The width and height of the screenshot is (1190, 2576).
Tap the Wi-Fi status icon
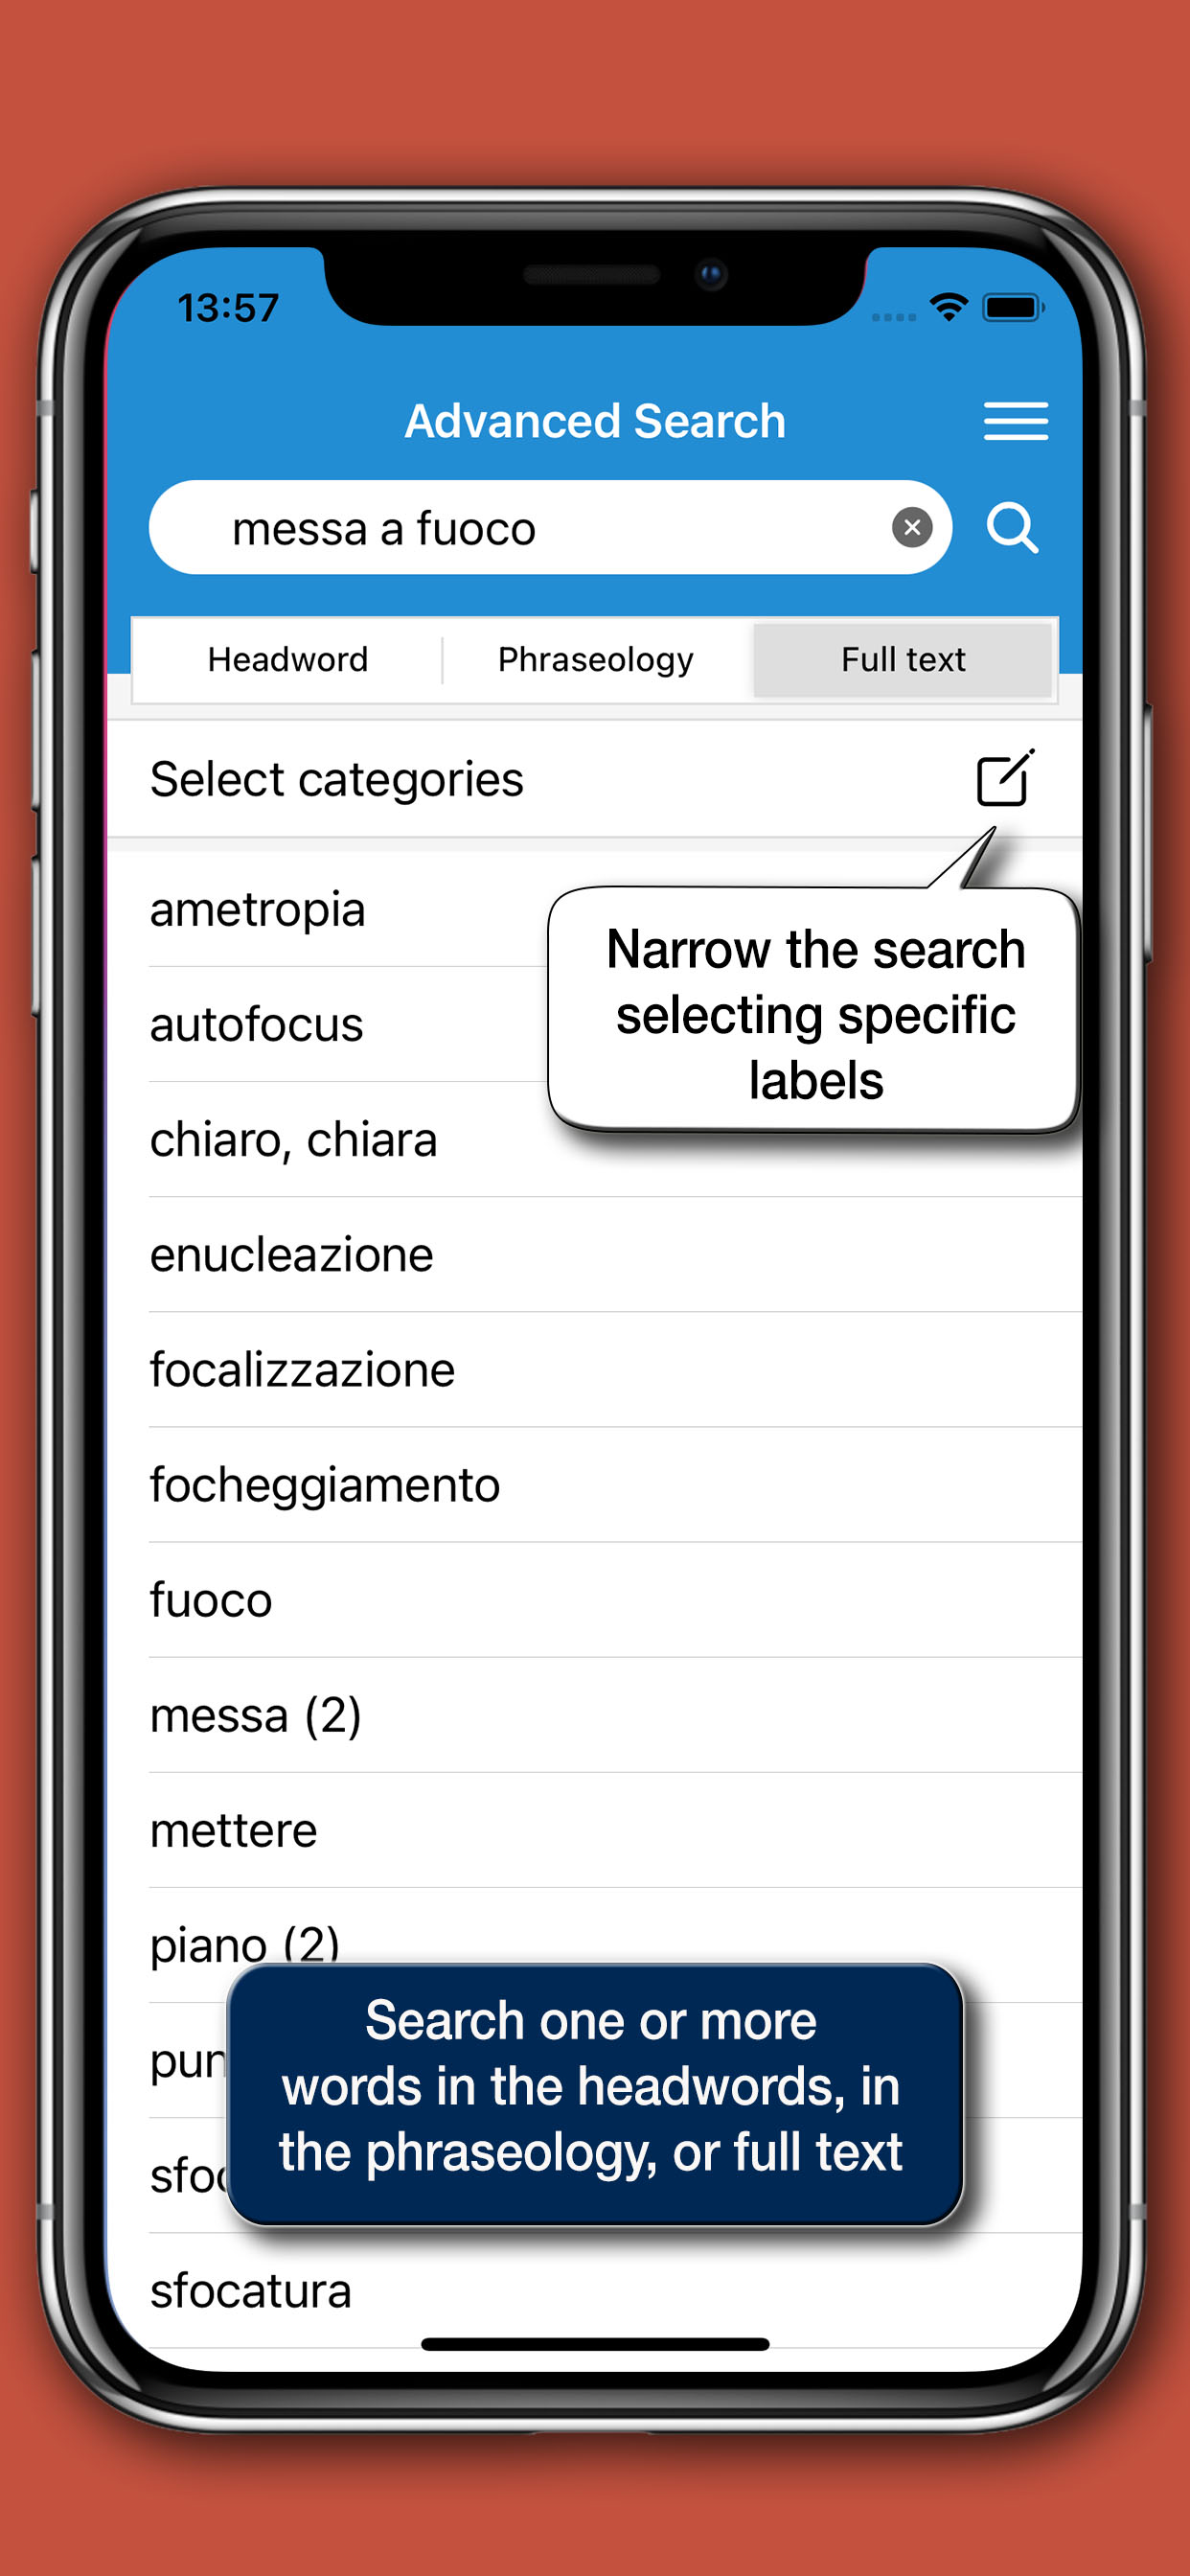coord(947,306)
